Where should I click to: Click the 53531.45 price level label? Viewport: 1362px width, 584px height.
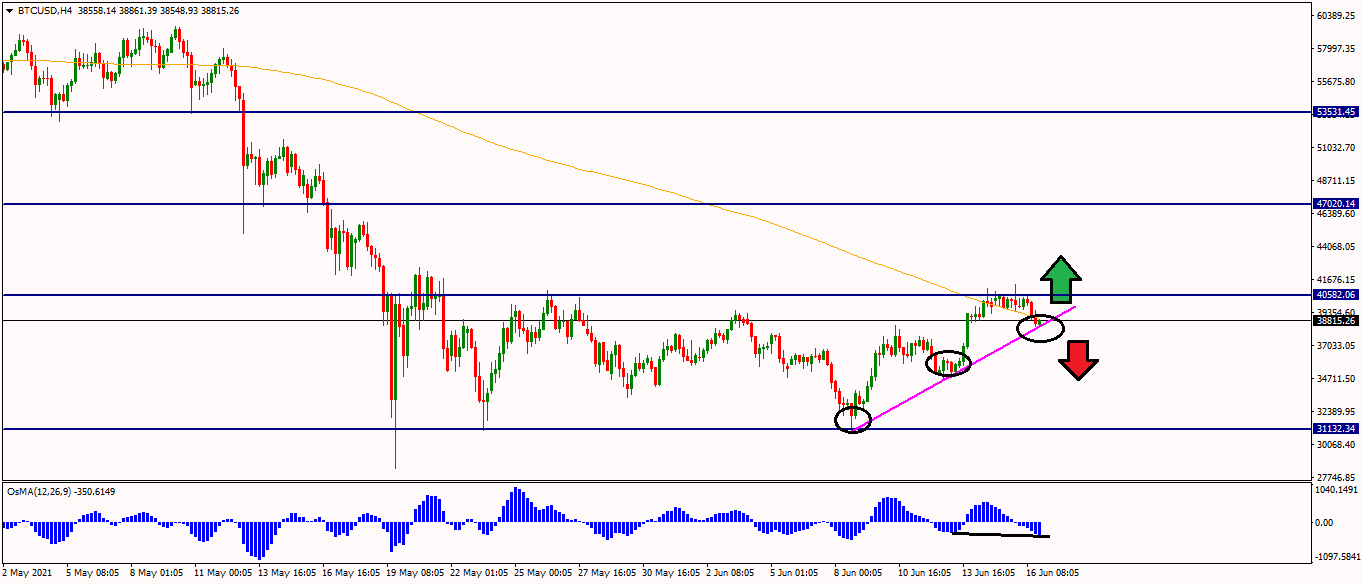point(1335,112)
